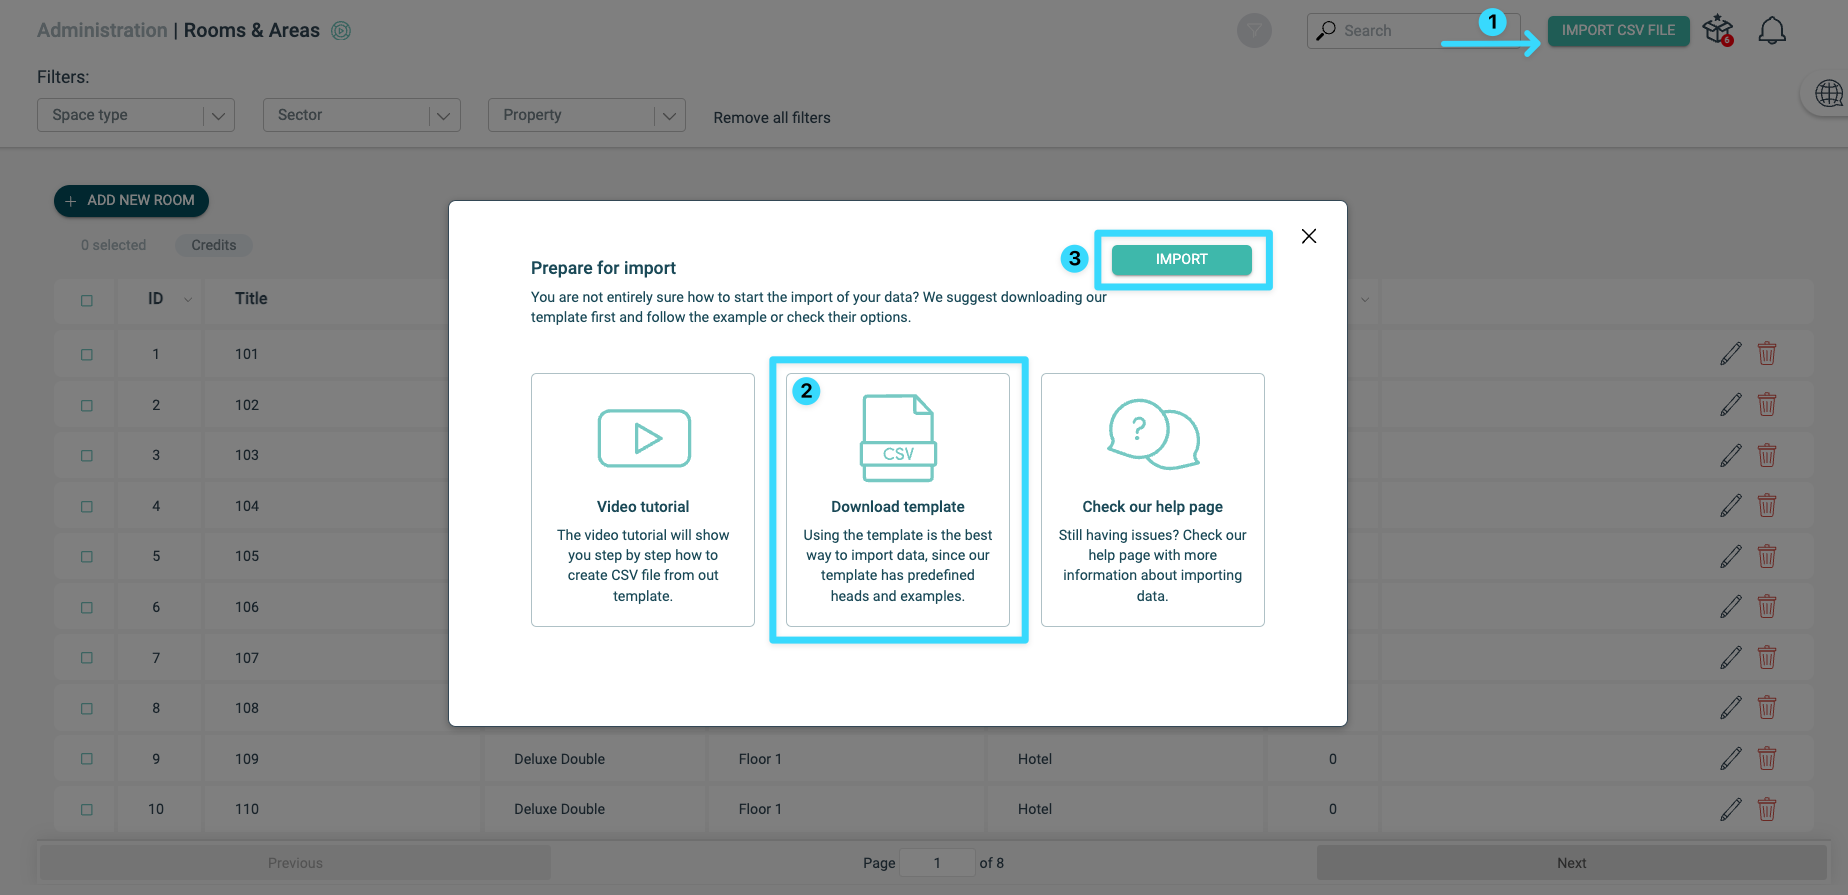
Task: Open the Check our help page card
Action: [x=1153, y=500]
